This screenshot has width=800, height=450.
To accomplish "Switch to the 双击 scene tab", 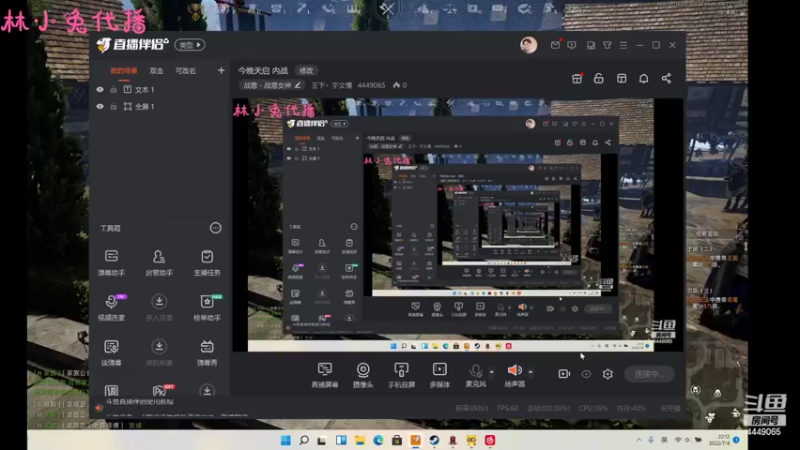I will coord(156,71).
